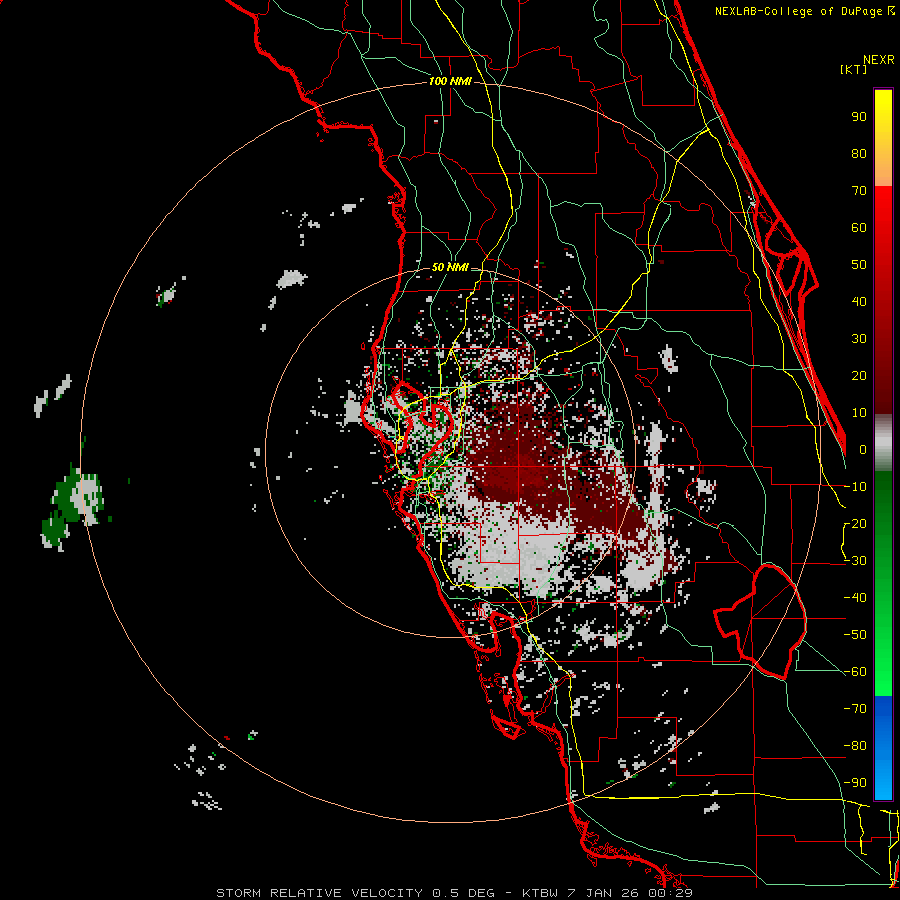
Task: Click the -40 value on the velocity scale
Action: 855,598
